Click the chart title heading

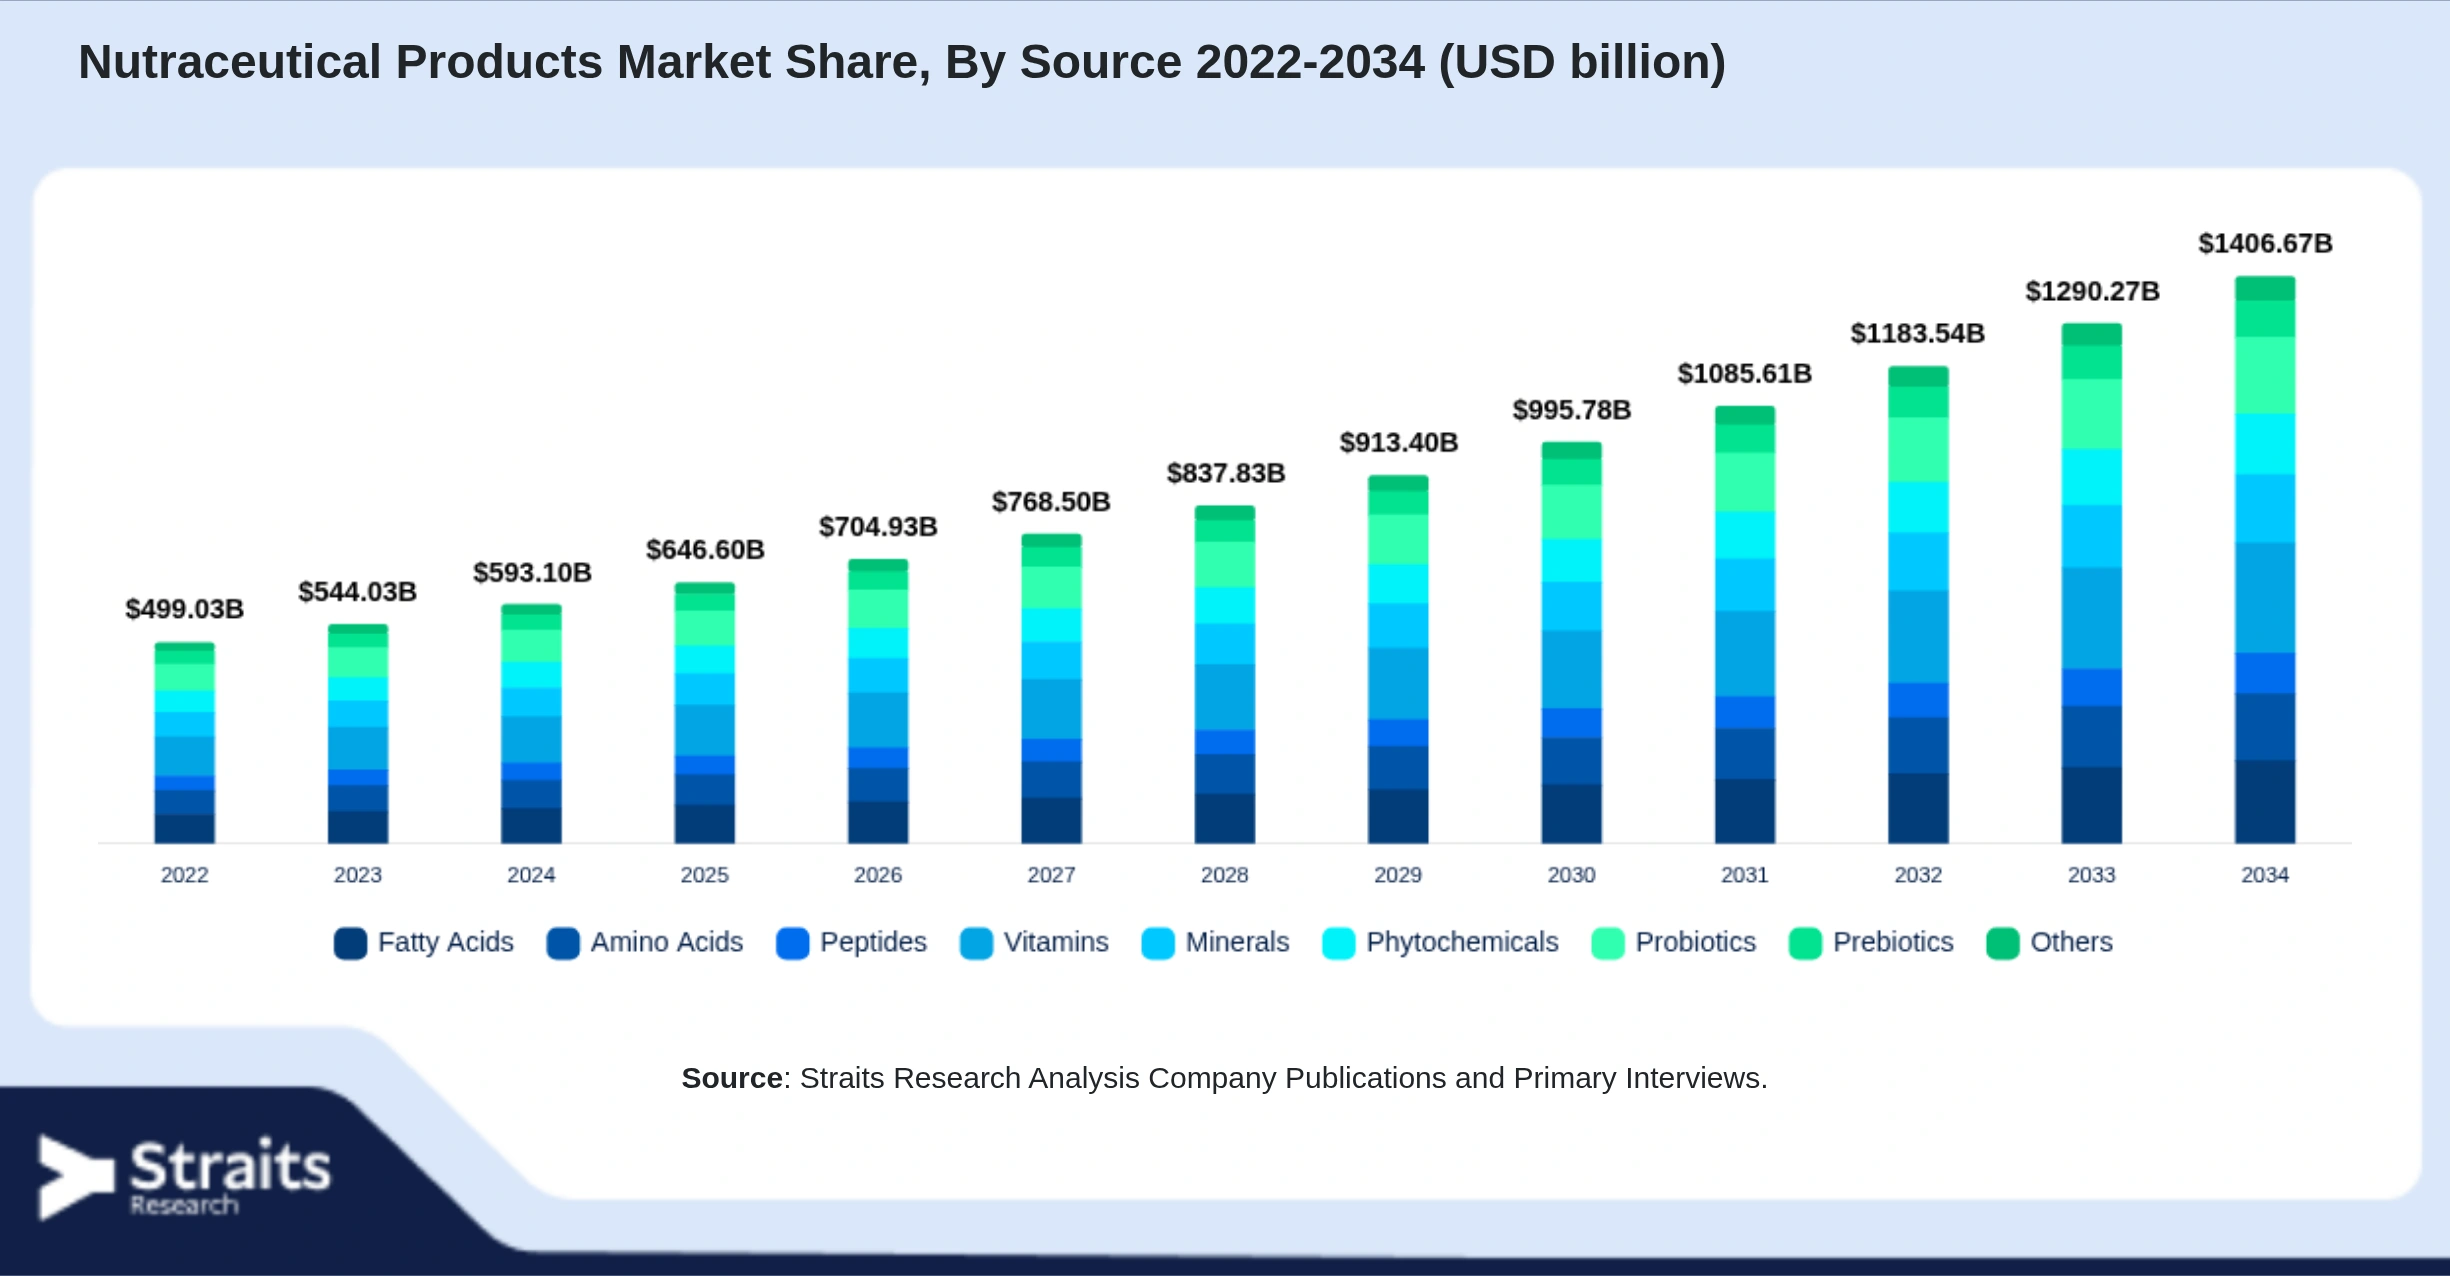pos(902,62)
